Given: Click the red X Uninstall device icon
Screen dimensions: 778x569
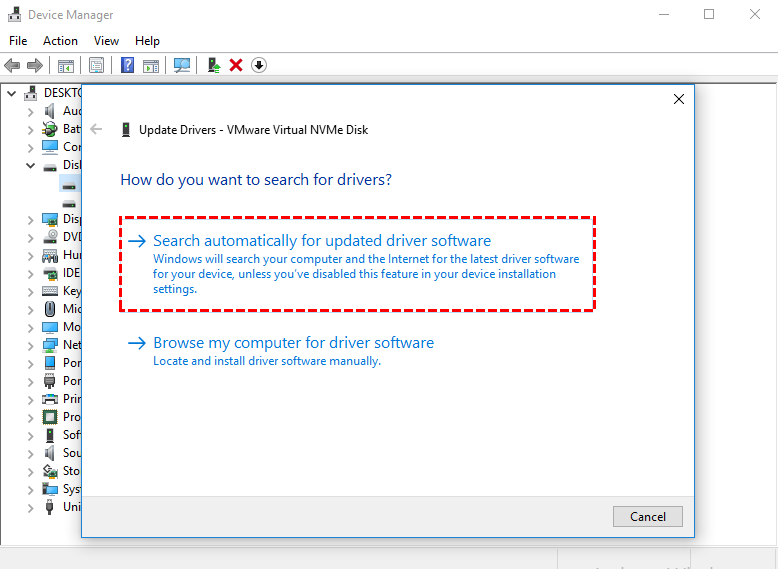Looking at the screenshot, I should (236, 66).
